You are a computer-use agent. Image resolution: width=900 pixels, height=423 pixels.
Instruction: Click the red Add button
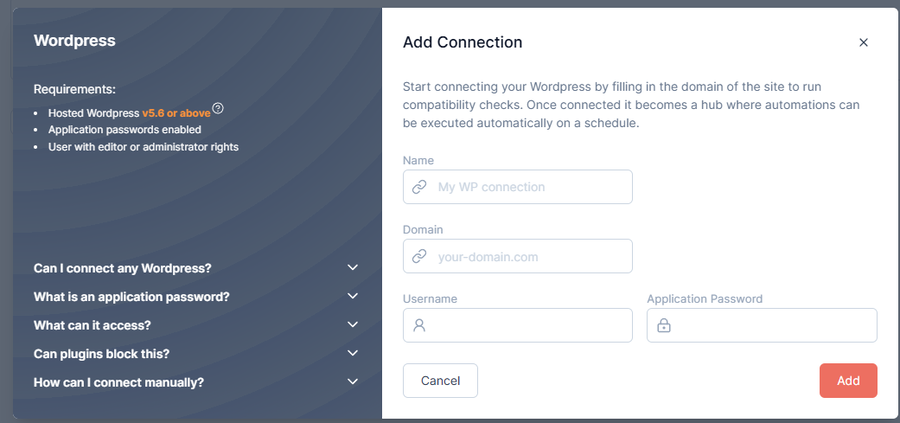click(848, 381)
